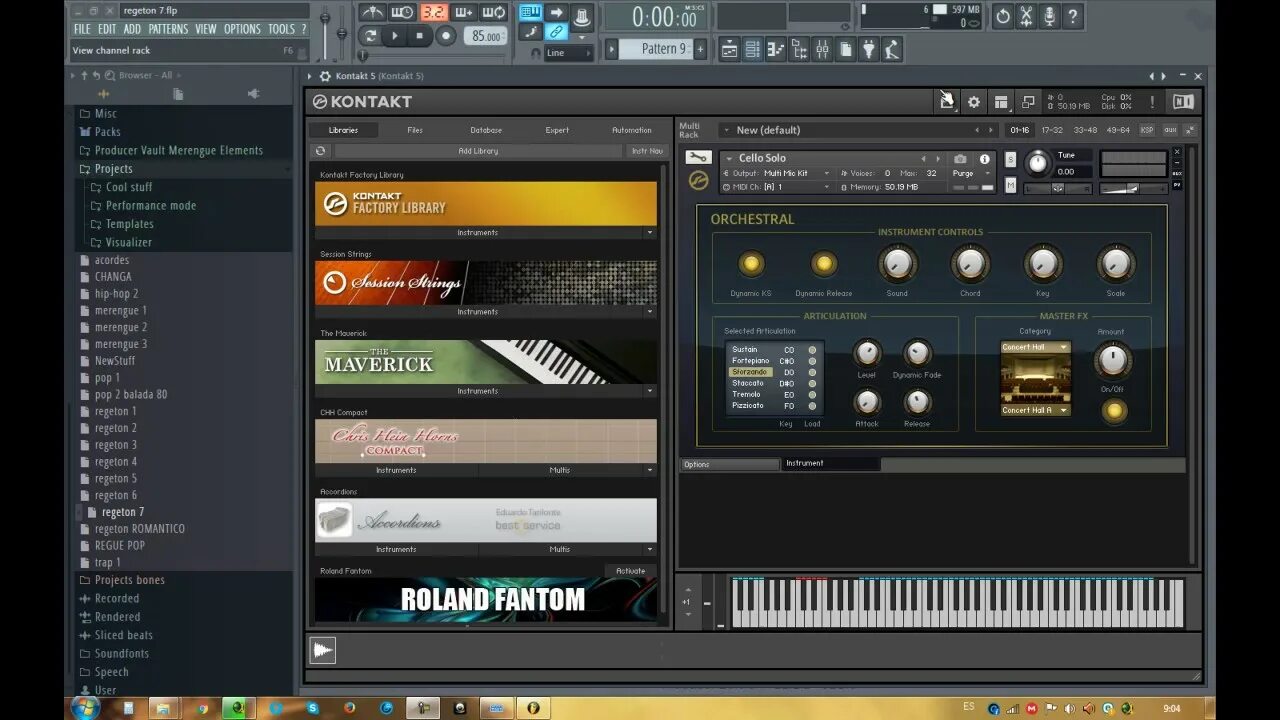Toggle the Master FX On/Off button

(1113, 410)
